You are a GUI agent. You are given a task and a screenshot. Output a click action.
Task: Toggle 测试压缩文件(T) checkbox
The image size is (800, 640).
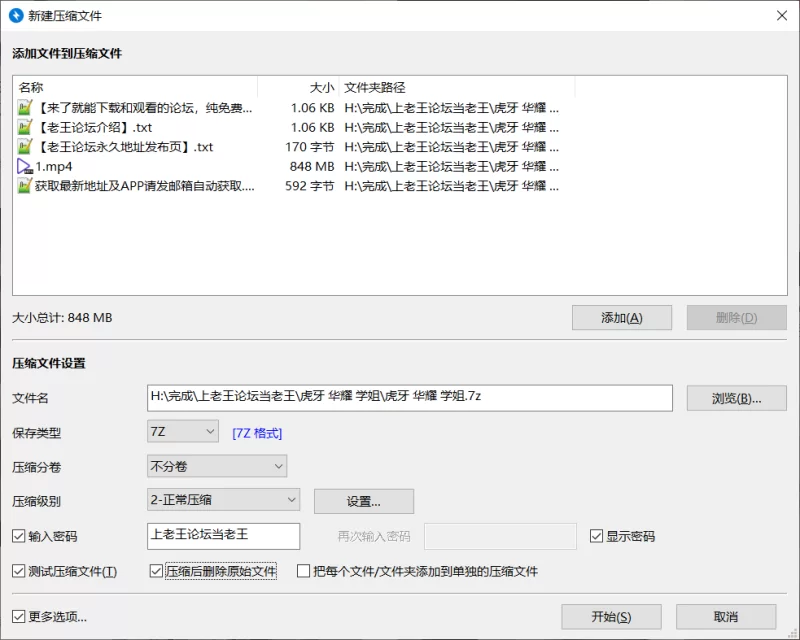(x=18, y=571)
